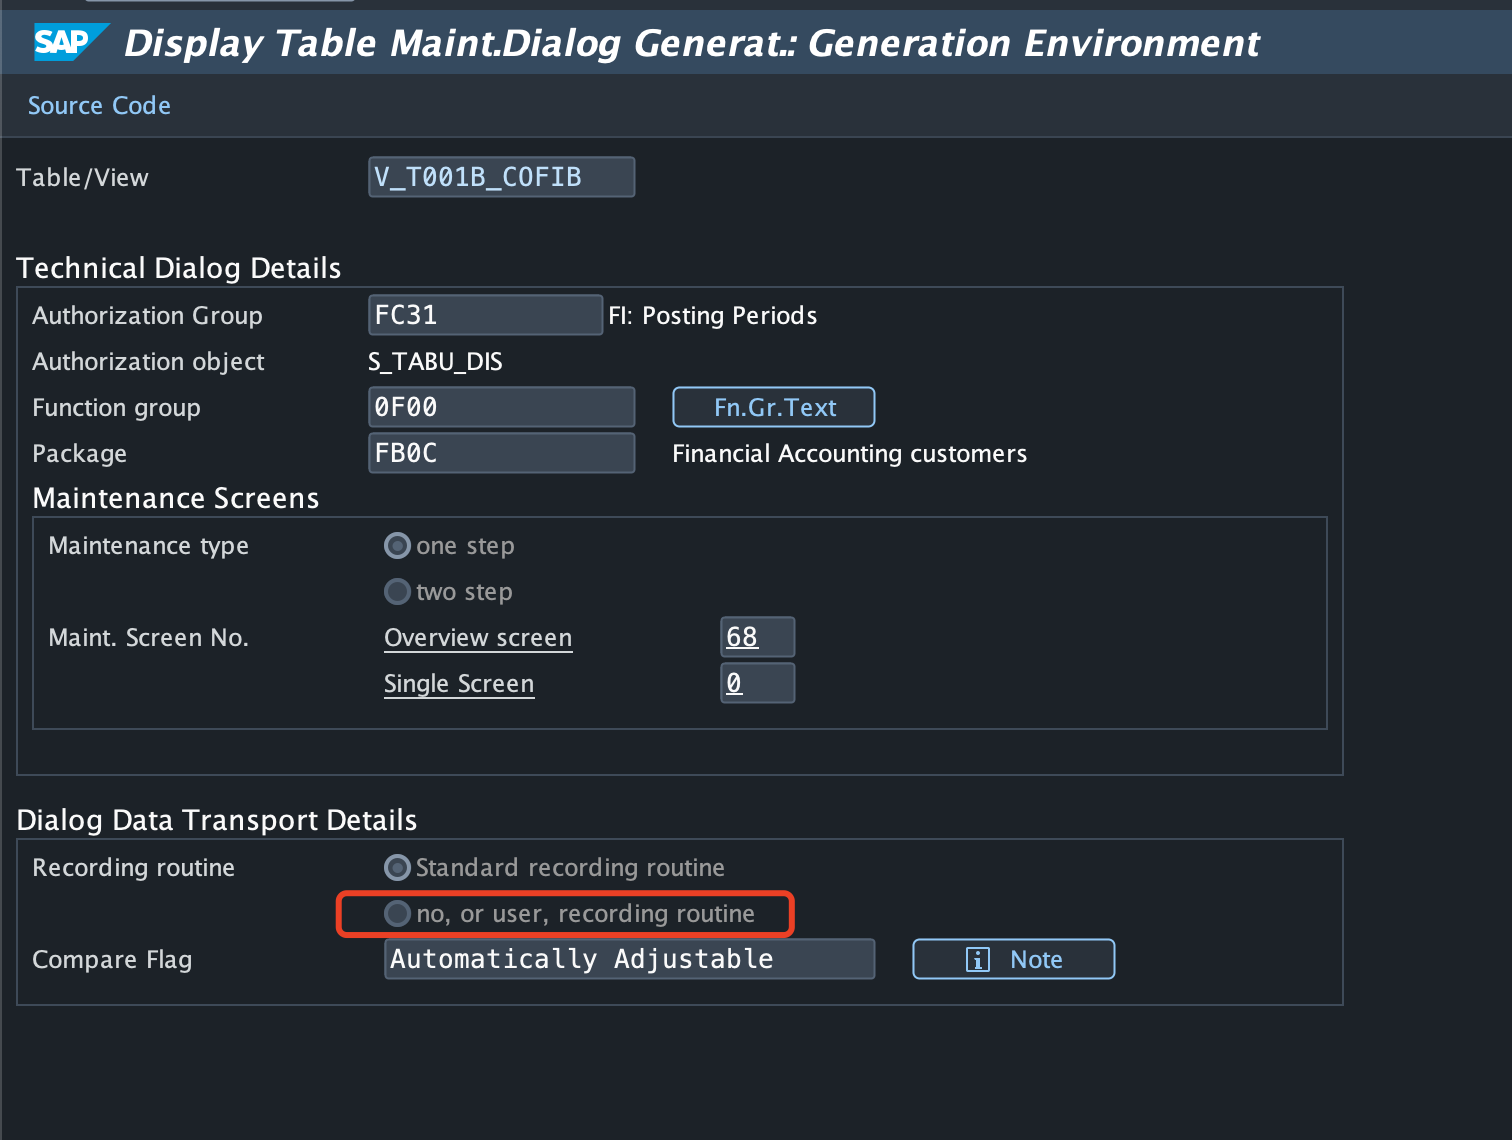Click the Authorization object label
Viewport: 1512px width, 1140px height.
(149, 361)
